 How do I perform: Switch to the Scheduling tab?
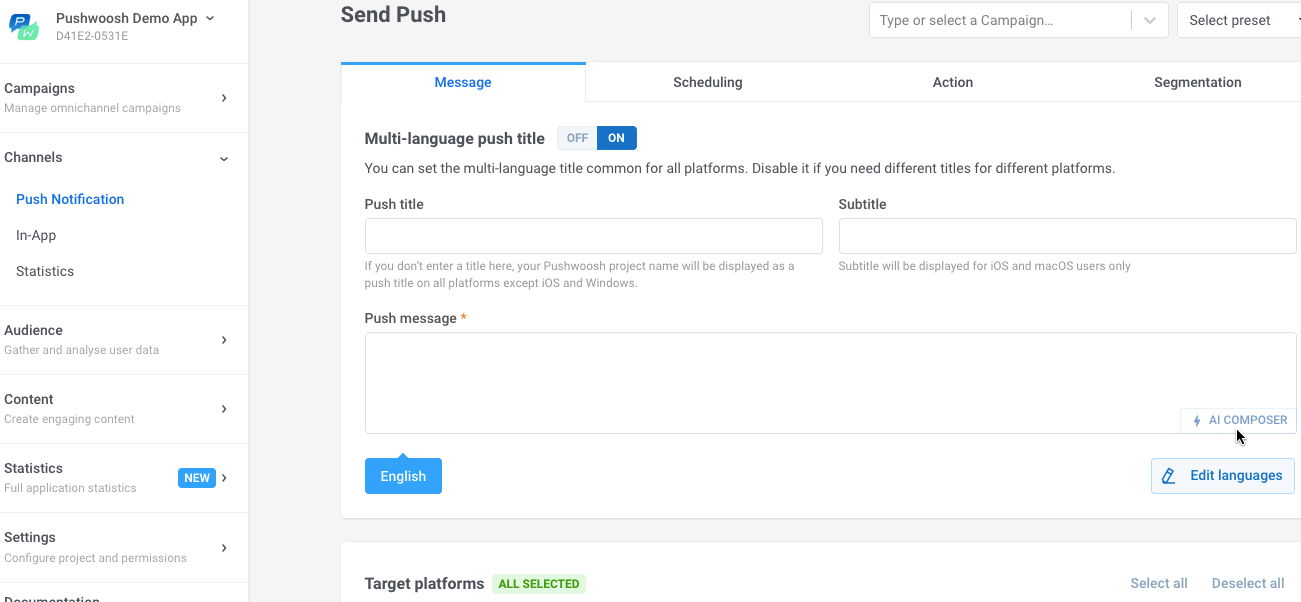pyautogui.click(x=707, y=83)
